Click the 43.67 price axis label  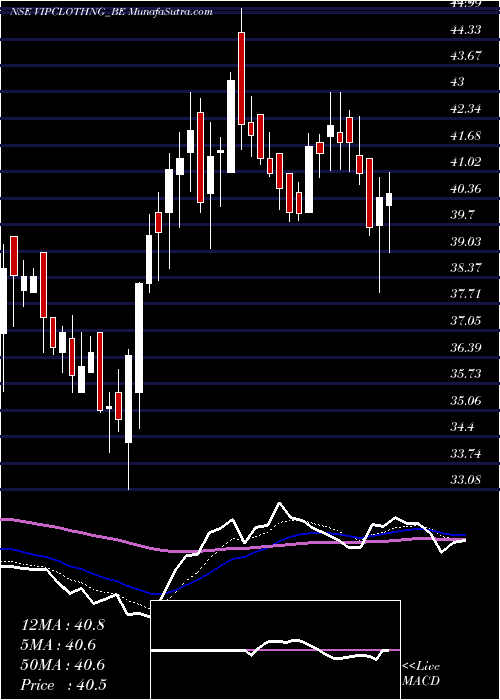pos(465,56)
